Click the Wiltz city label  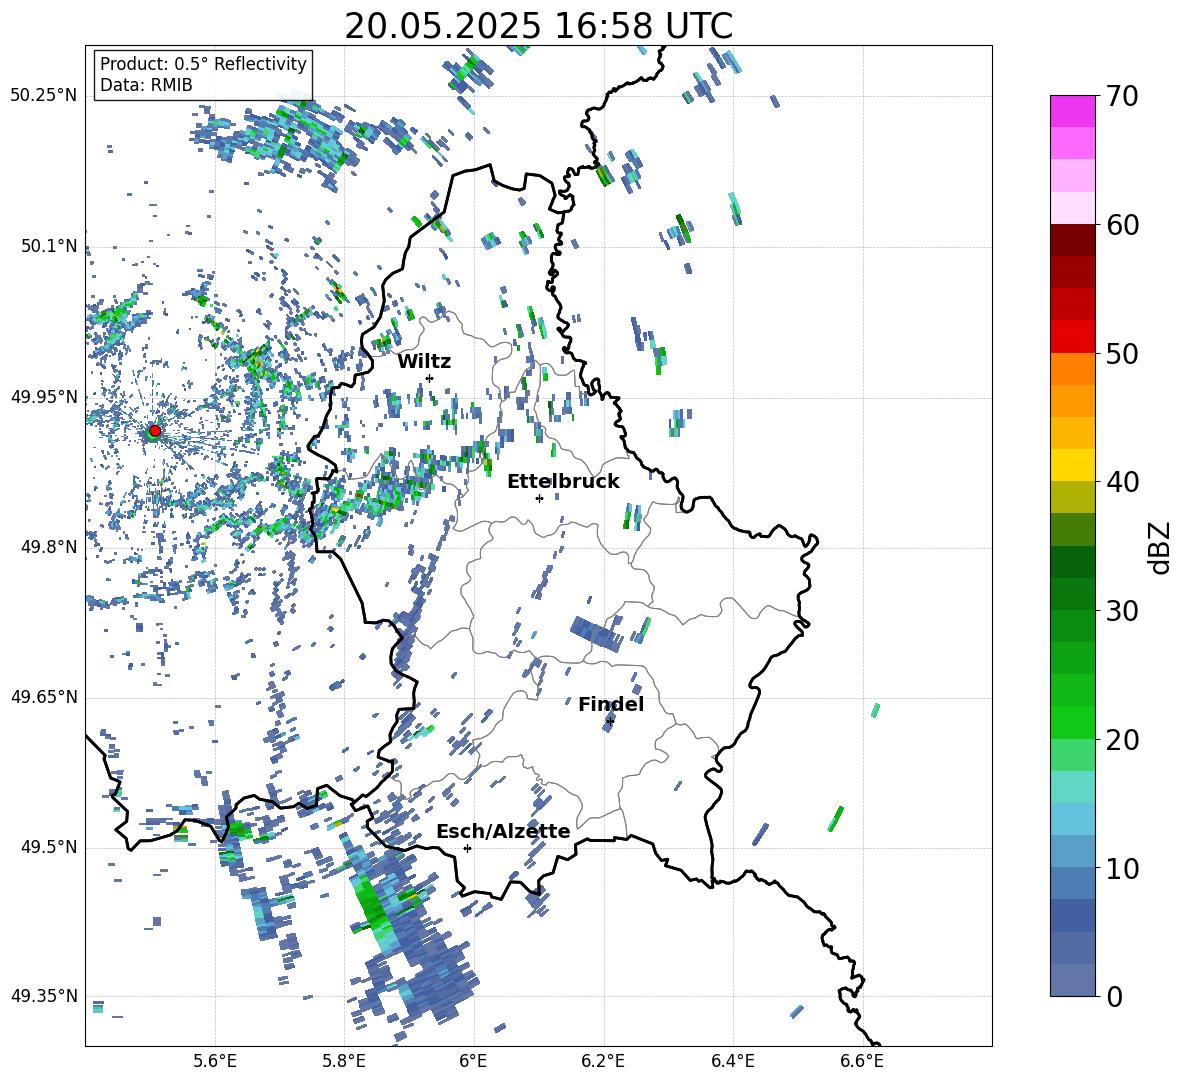click(424, 362)
